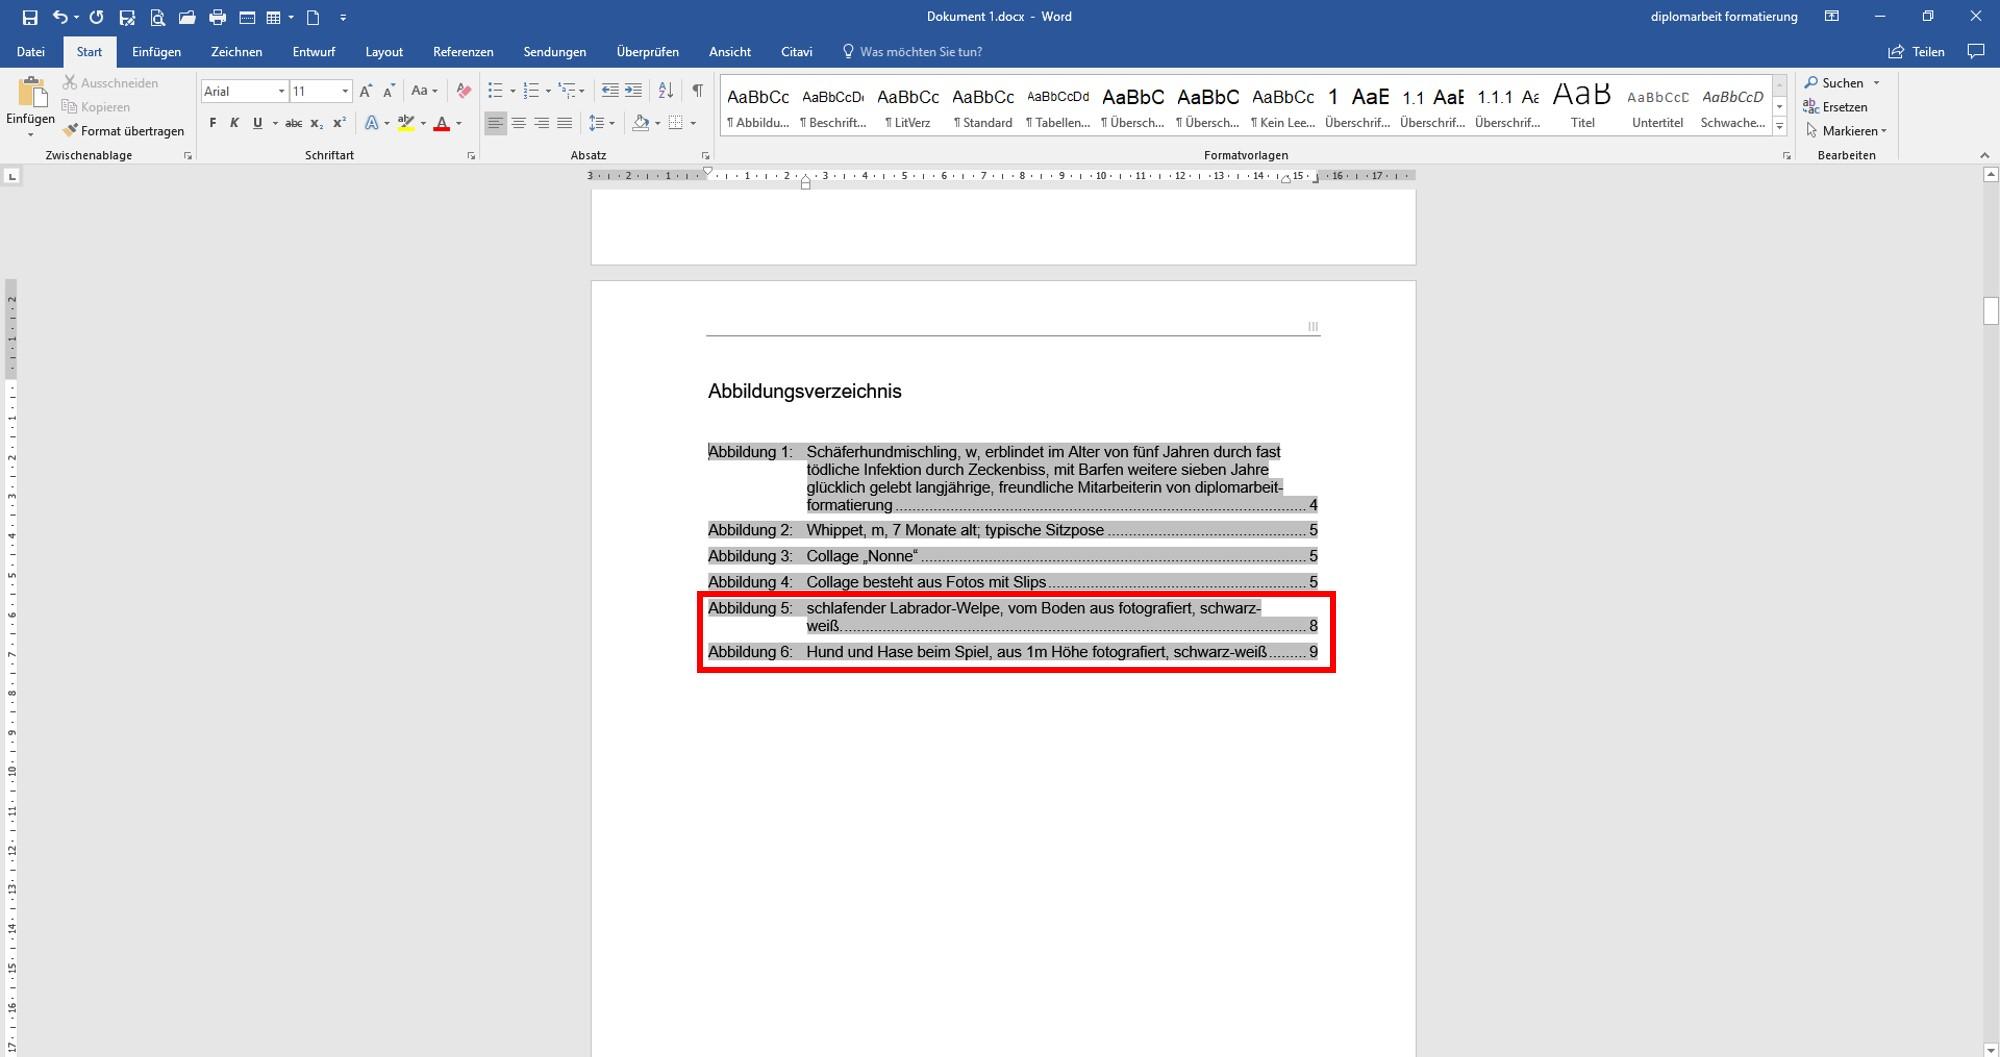
Task: Open the font name dropdown showing Arial
Action: (281, 91)
